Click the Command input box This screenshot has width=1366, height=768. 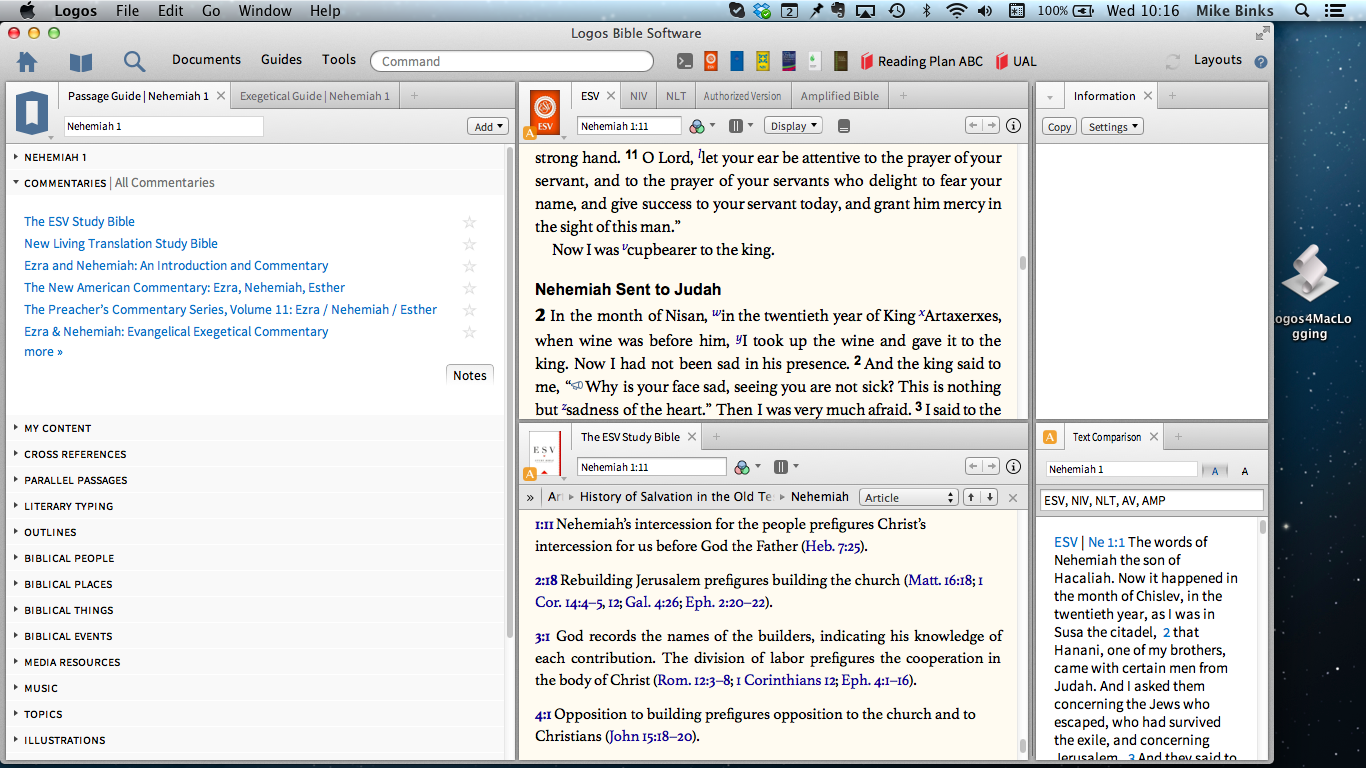pyautogui.click(x=511, y=61)
